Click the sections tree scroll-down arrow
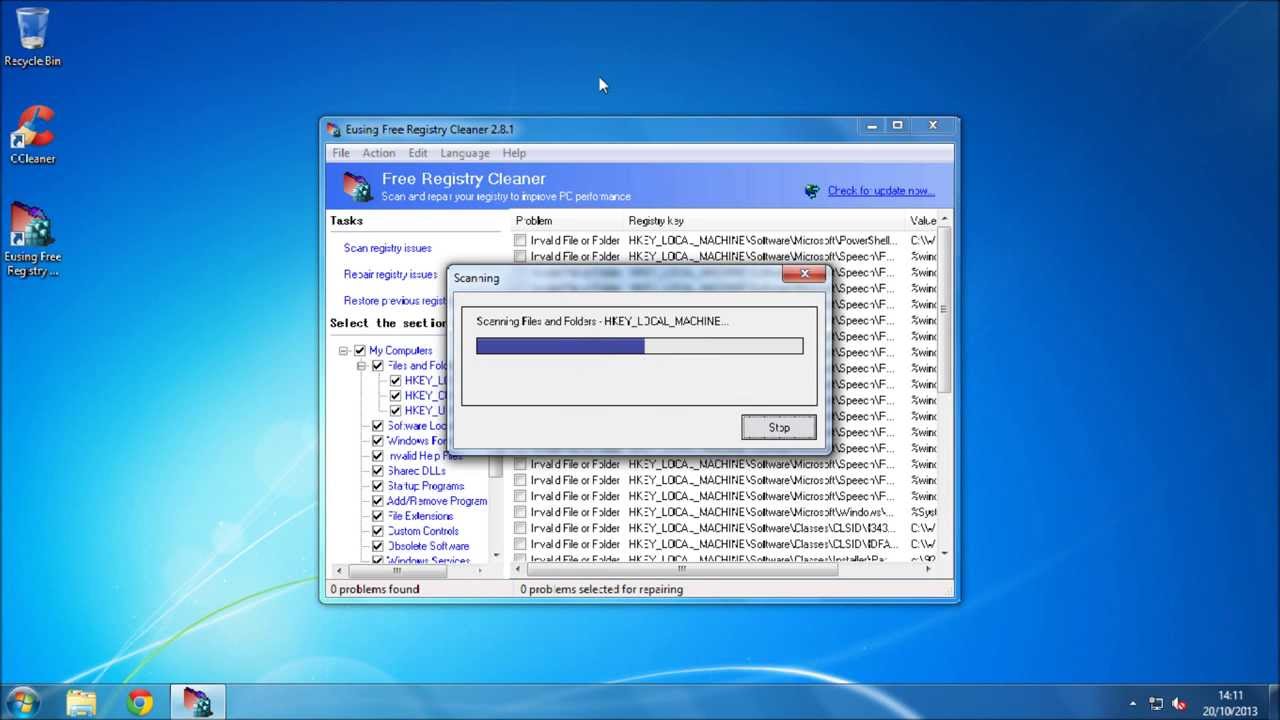1280x720 pixels. (496, 555)
